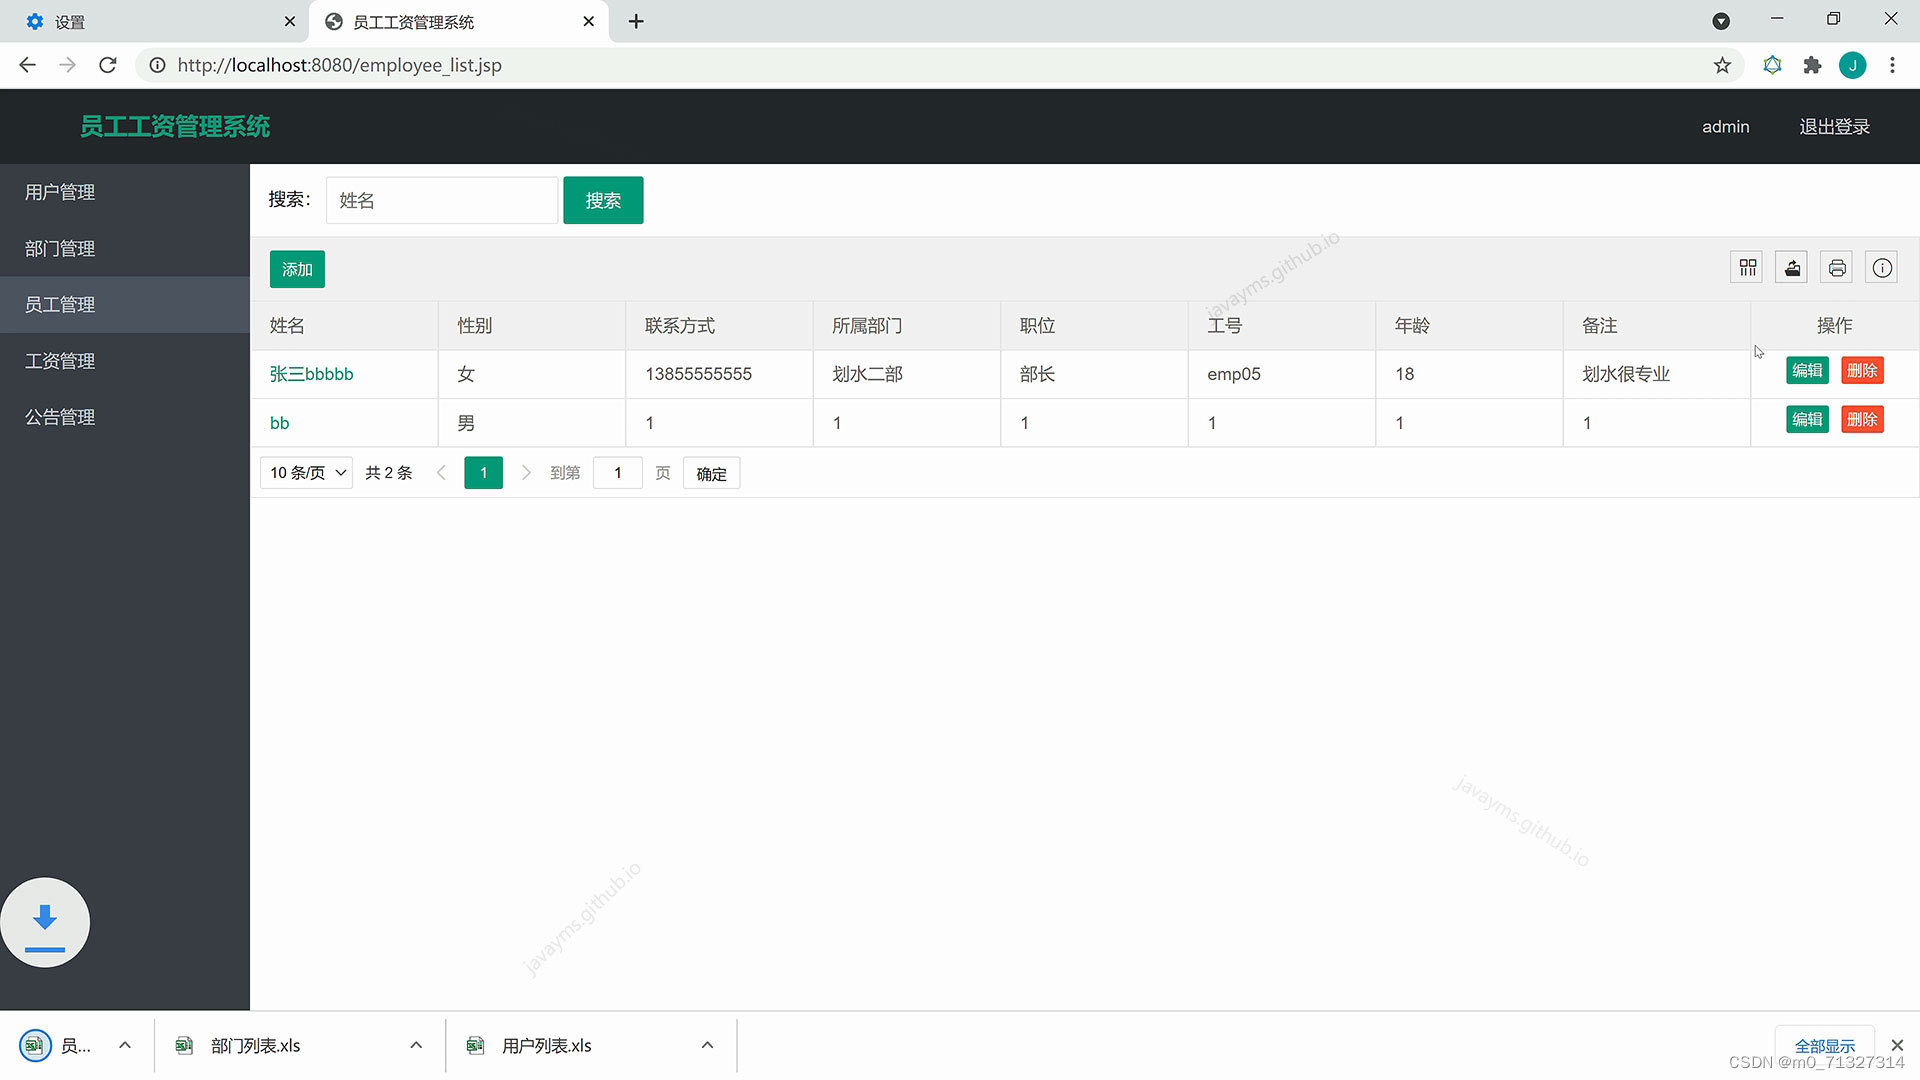Click the table info icon
Screen dimensions: 1920x1080
pos(1882,268)
